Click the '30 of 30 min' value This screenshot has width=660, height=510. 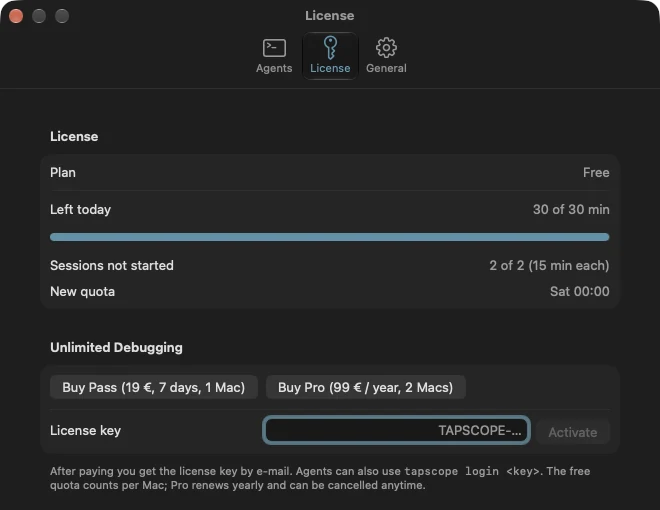[571, 210]
